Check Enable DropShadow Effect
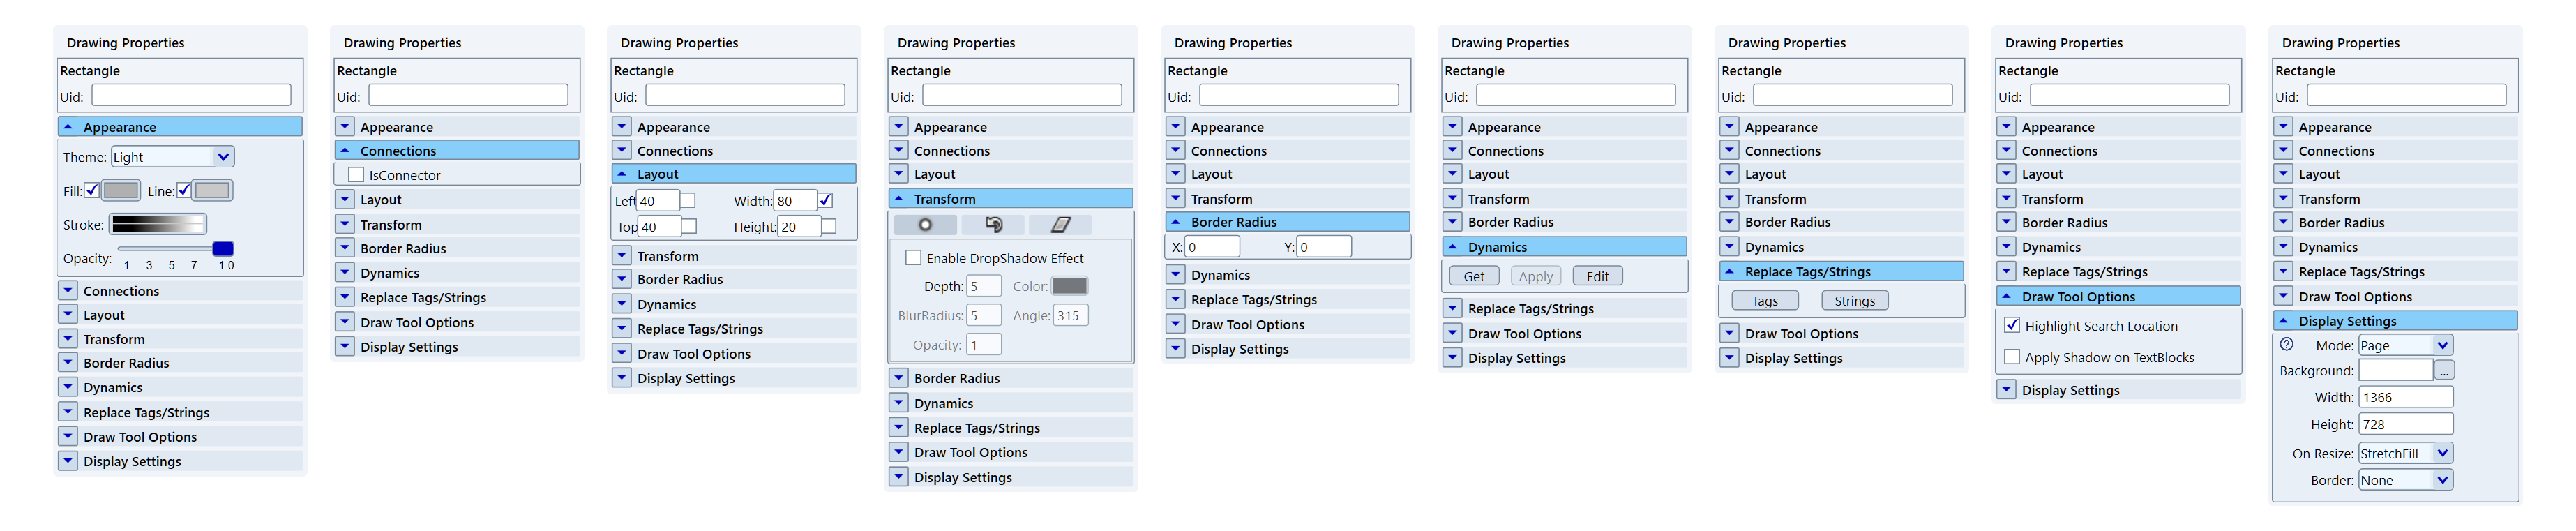2576x531 pixels. click(913, 258)
